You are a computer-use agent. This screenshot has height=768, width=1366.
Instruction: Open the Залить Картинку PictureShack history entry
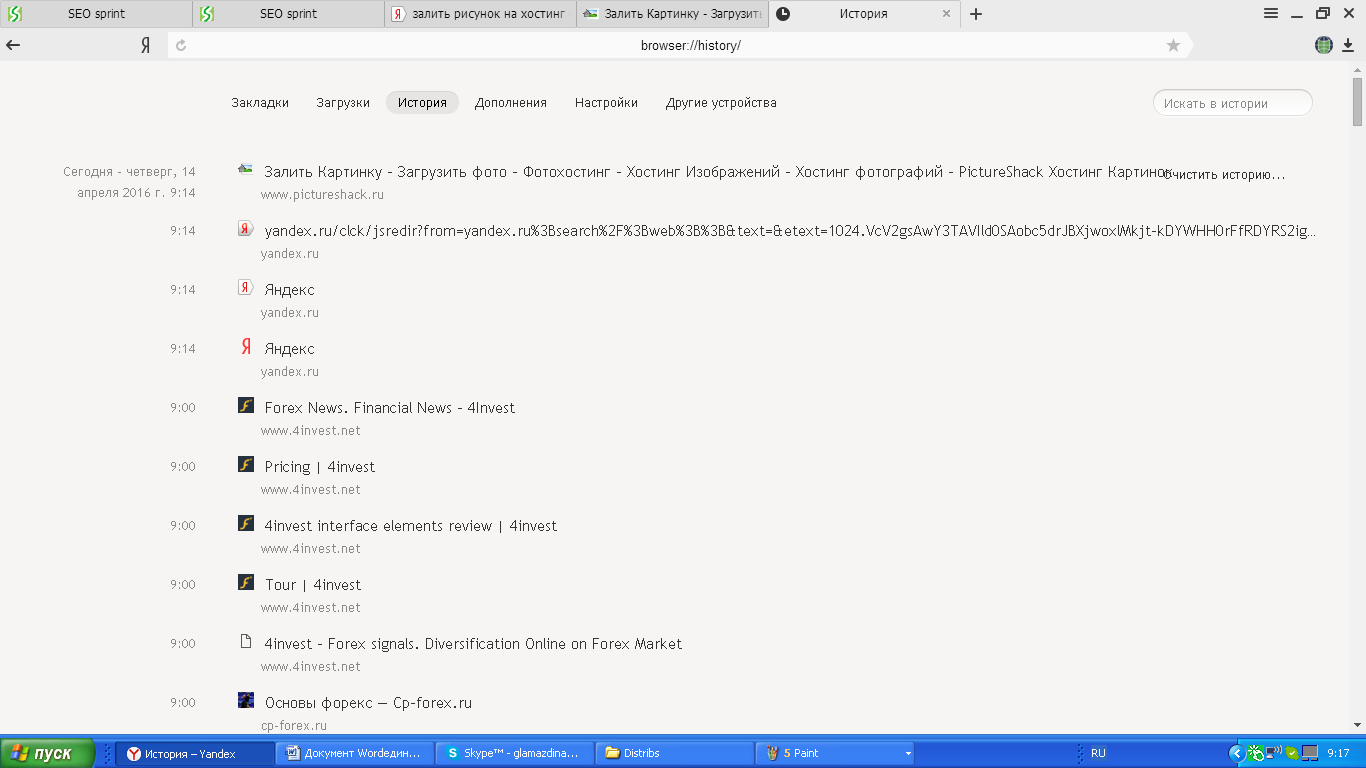pyautogui.click(x=717, y=172)
